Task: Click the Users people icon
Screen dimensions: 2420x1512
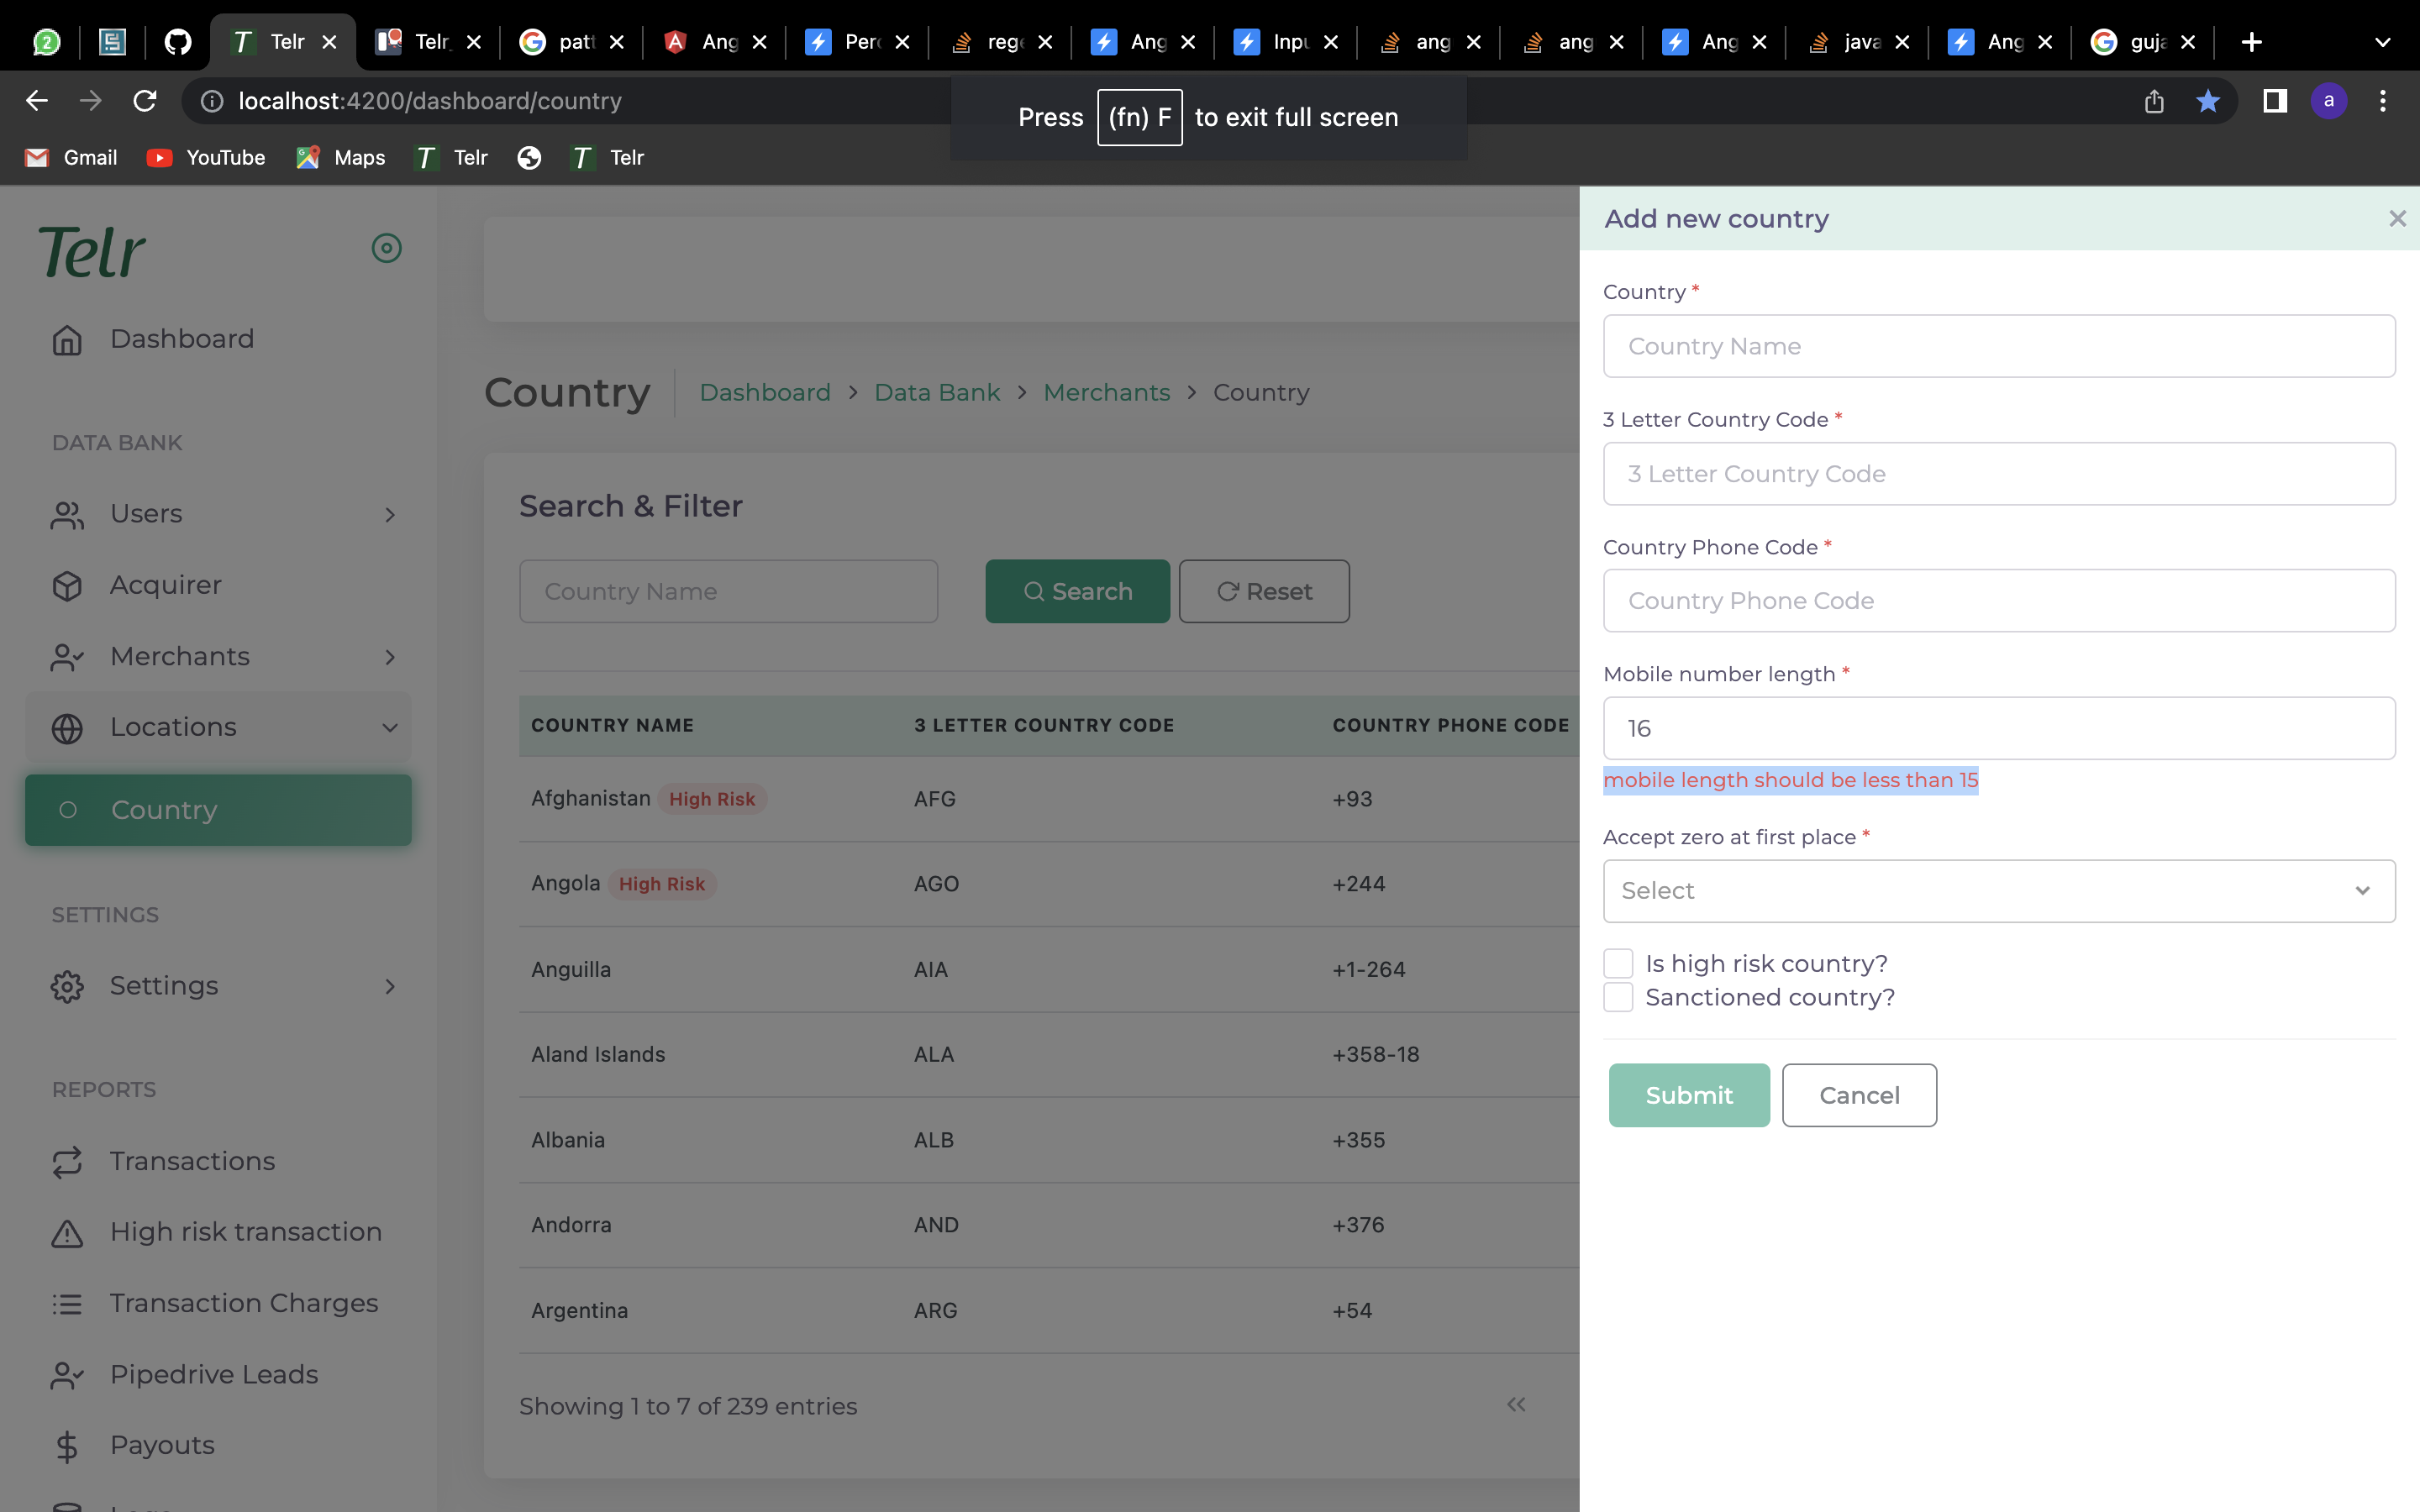Action: click(67, 515)
